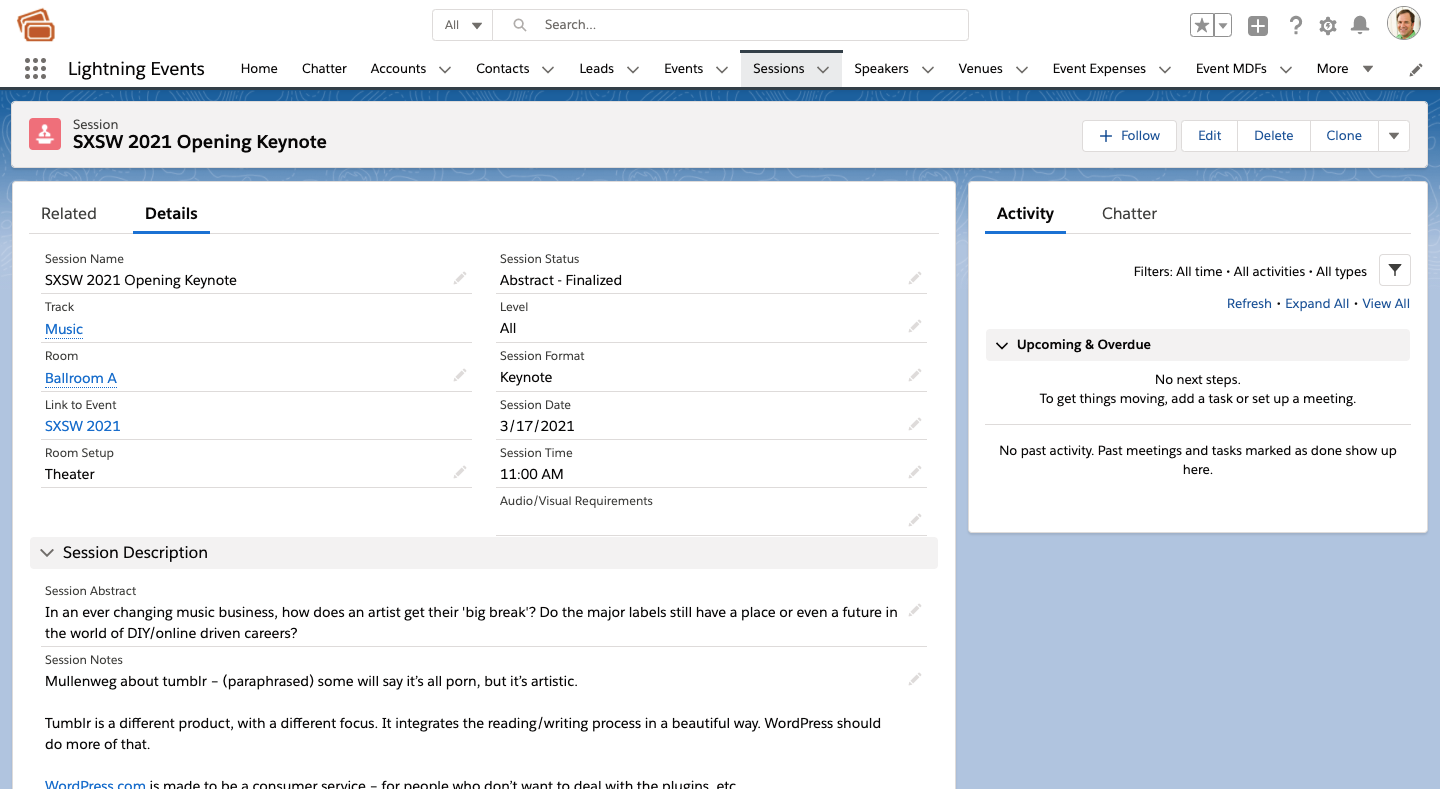
Task: Click the Session Time value 11:00 AM
Action: (x=532, y=474)
